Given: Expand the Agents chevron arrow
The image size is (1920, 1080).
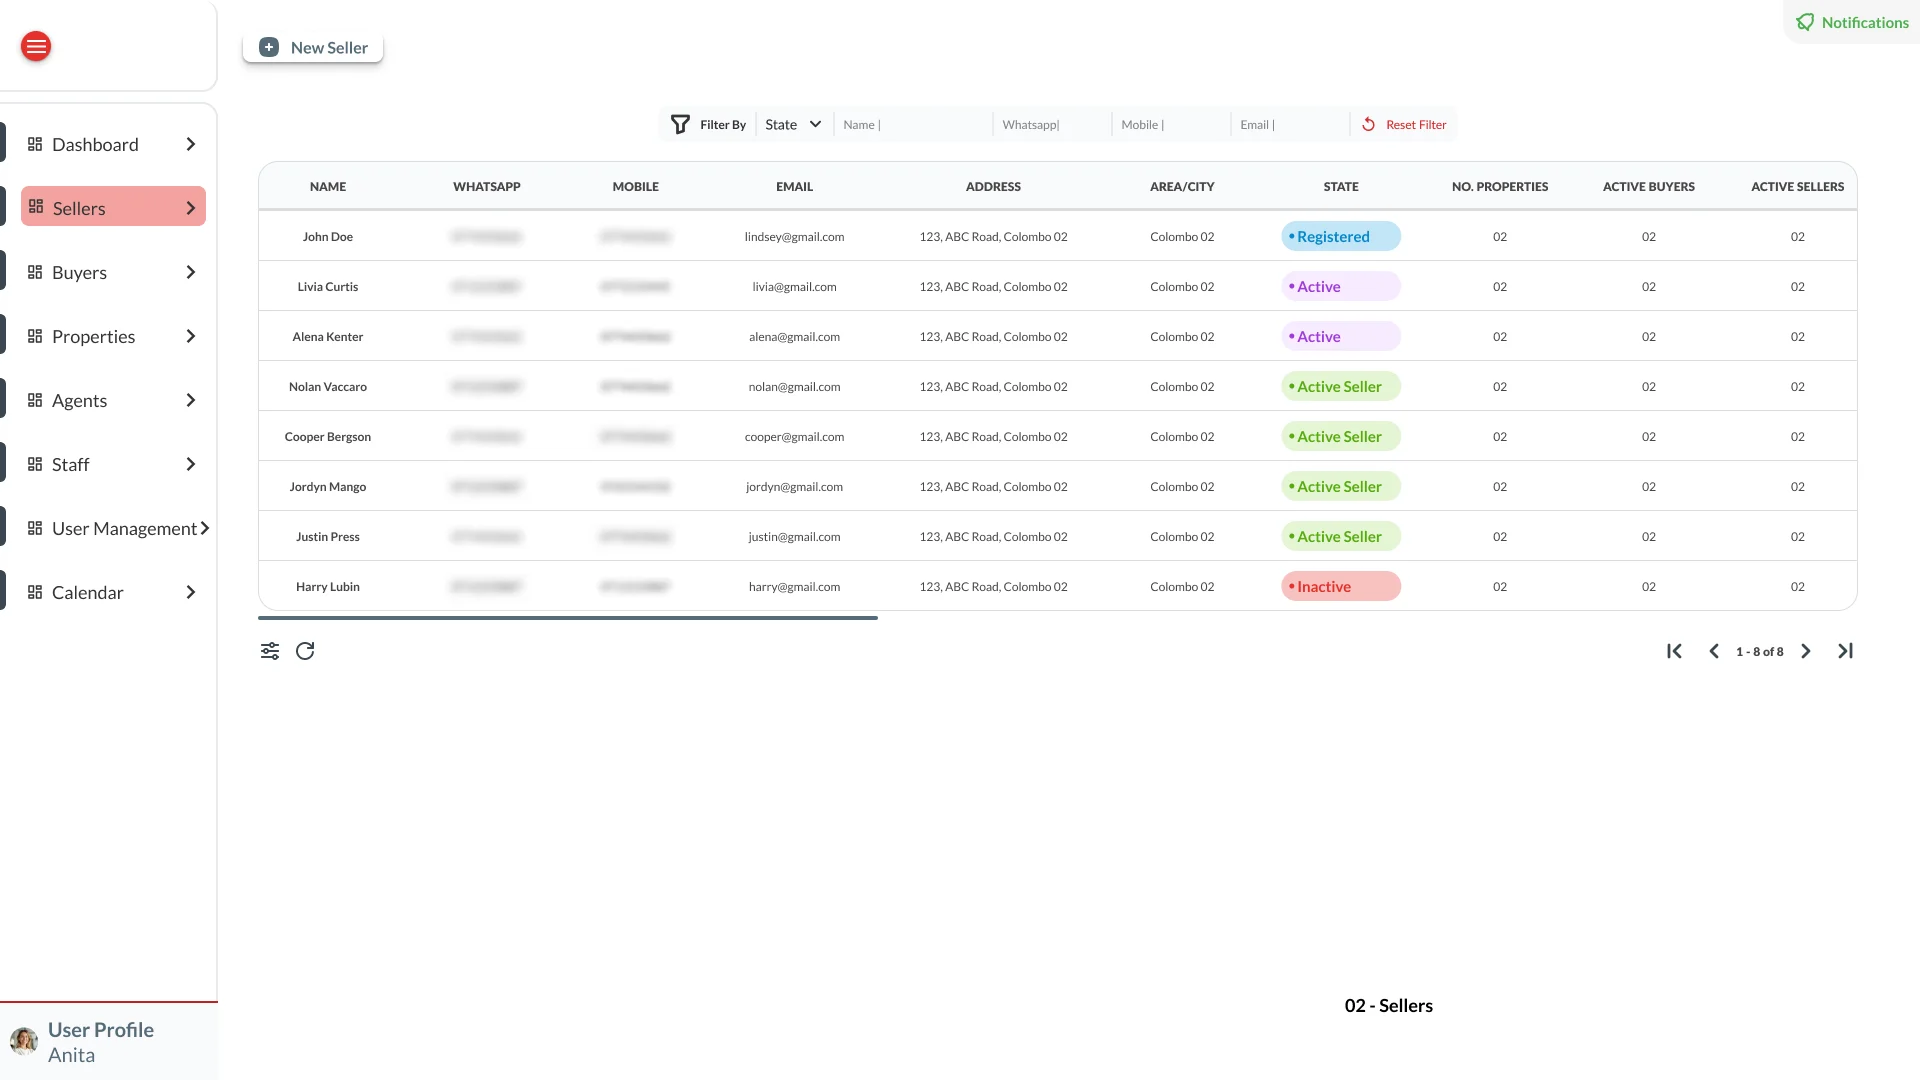Looking at the screenshot, I should click(191, 400).
